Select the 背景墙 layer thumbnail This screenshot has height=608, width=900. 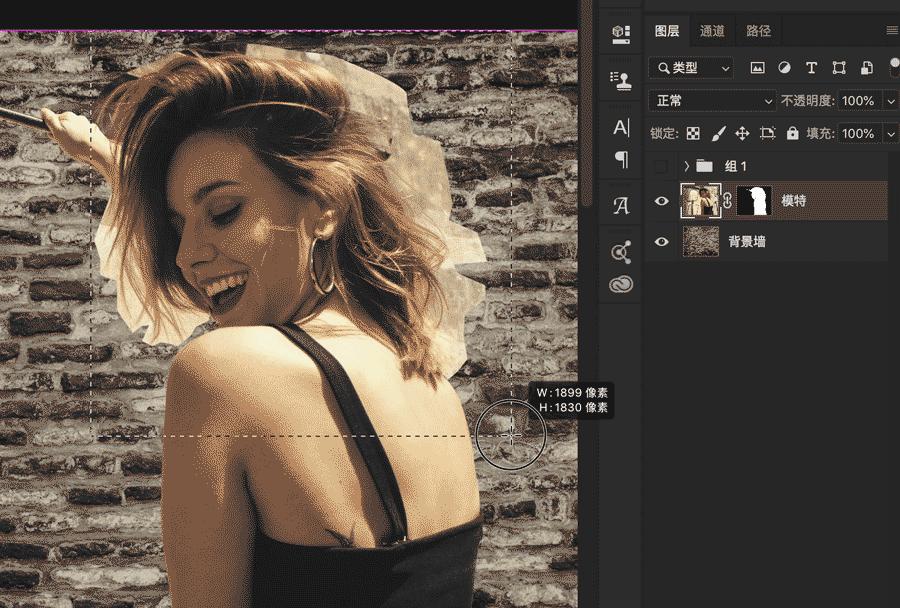pyautogui.click(x=700, y=241)
